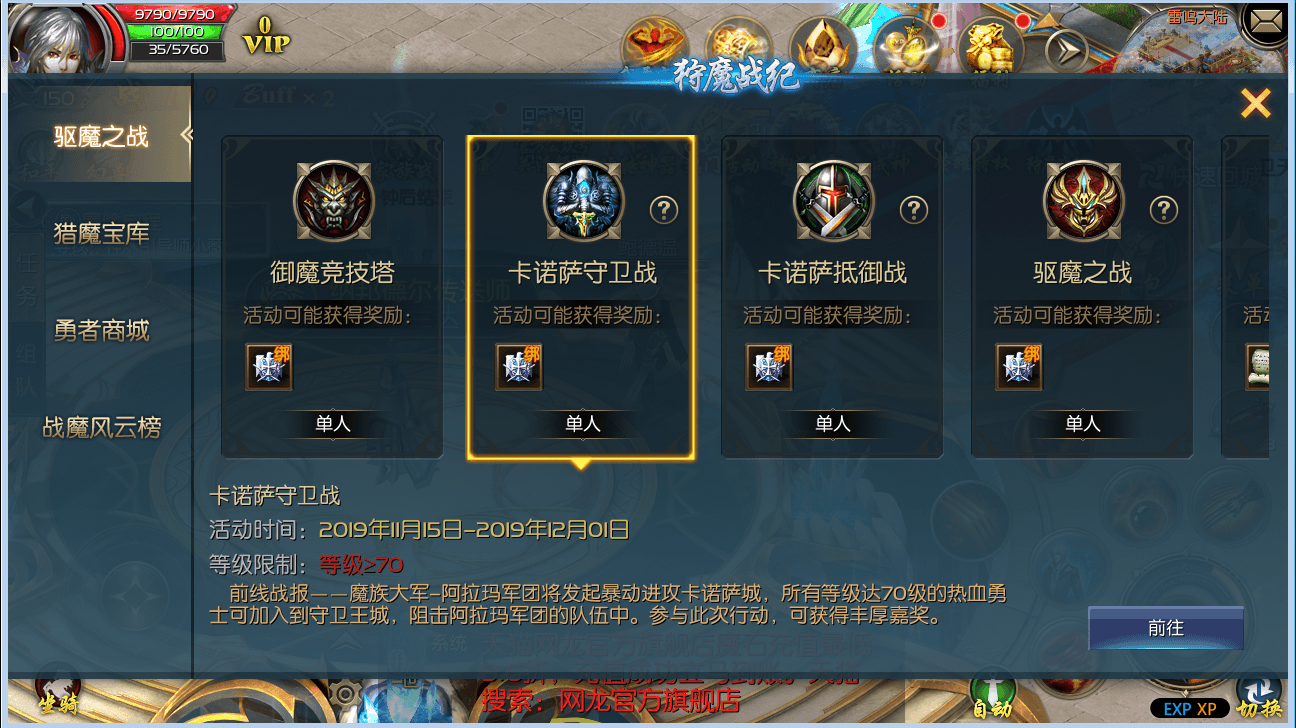The height and width of the screenshot is (728, 1296).
Task: Open help question mark on 驱魔之战 card
Action: [x=1164, y=210]
